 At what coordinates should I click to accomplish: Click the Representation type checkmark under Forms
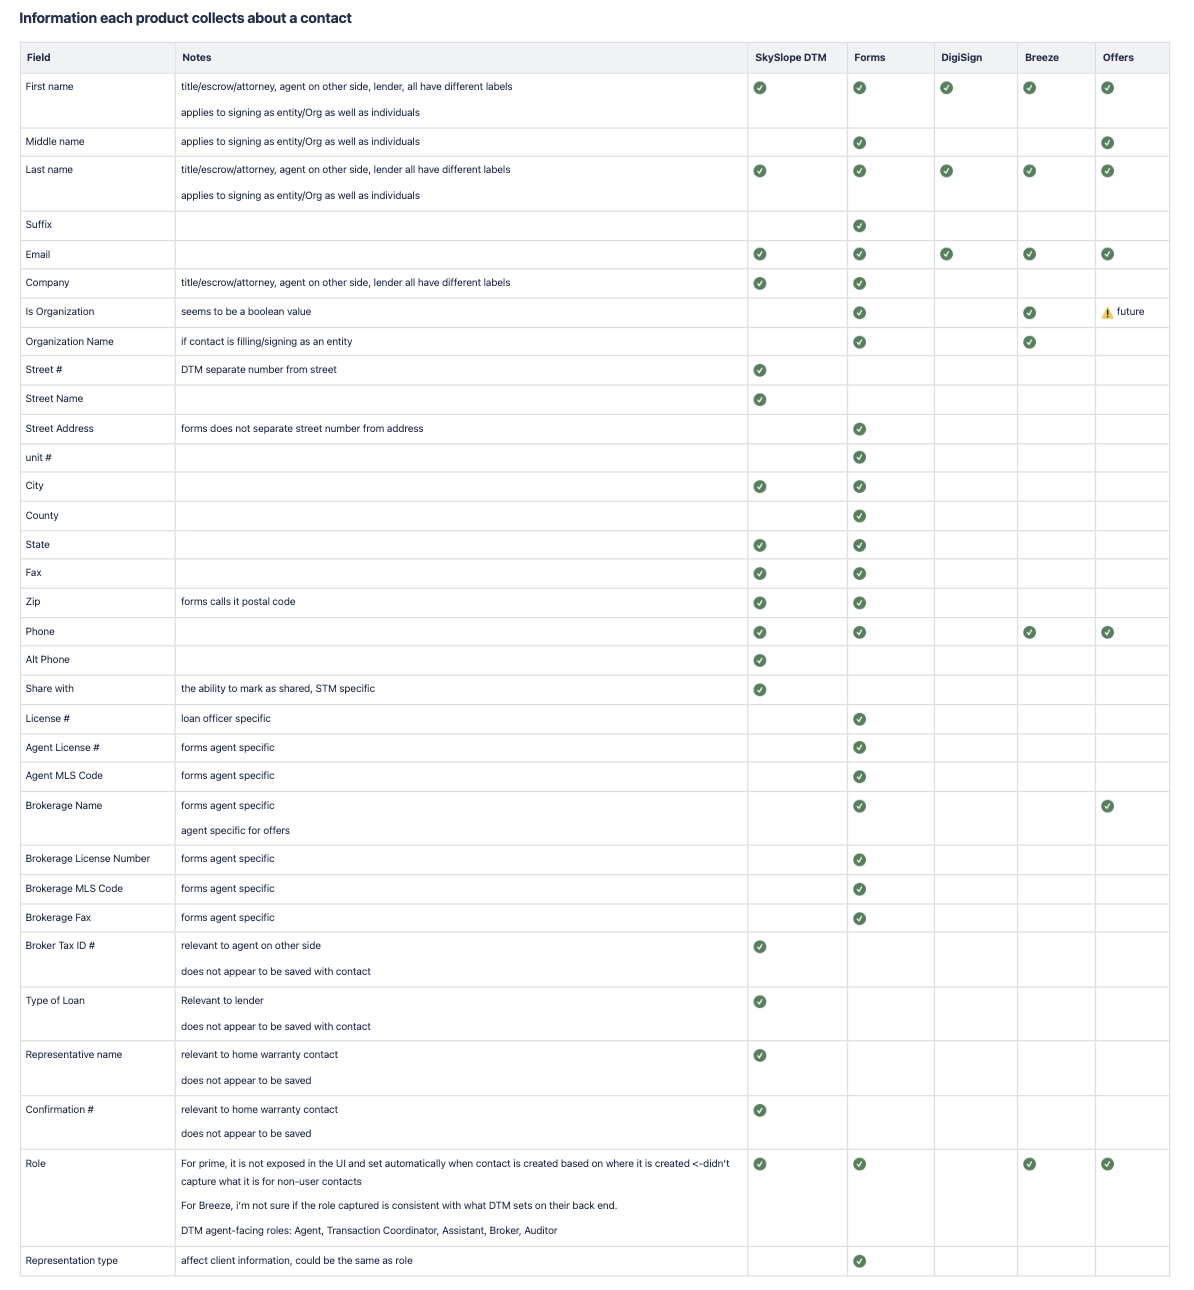[x=859, y=1261]
